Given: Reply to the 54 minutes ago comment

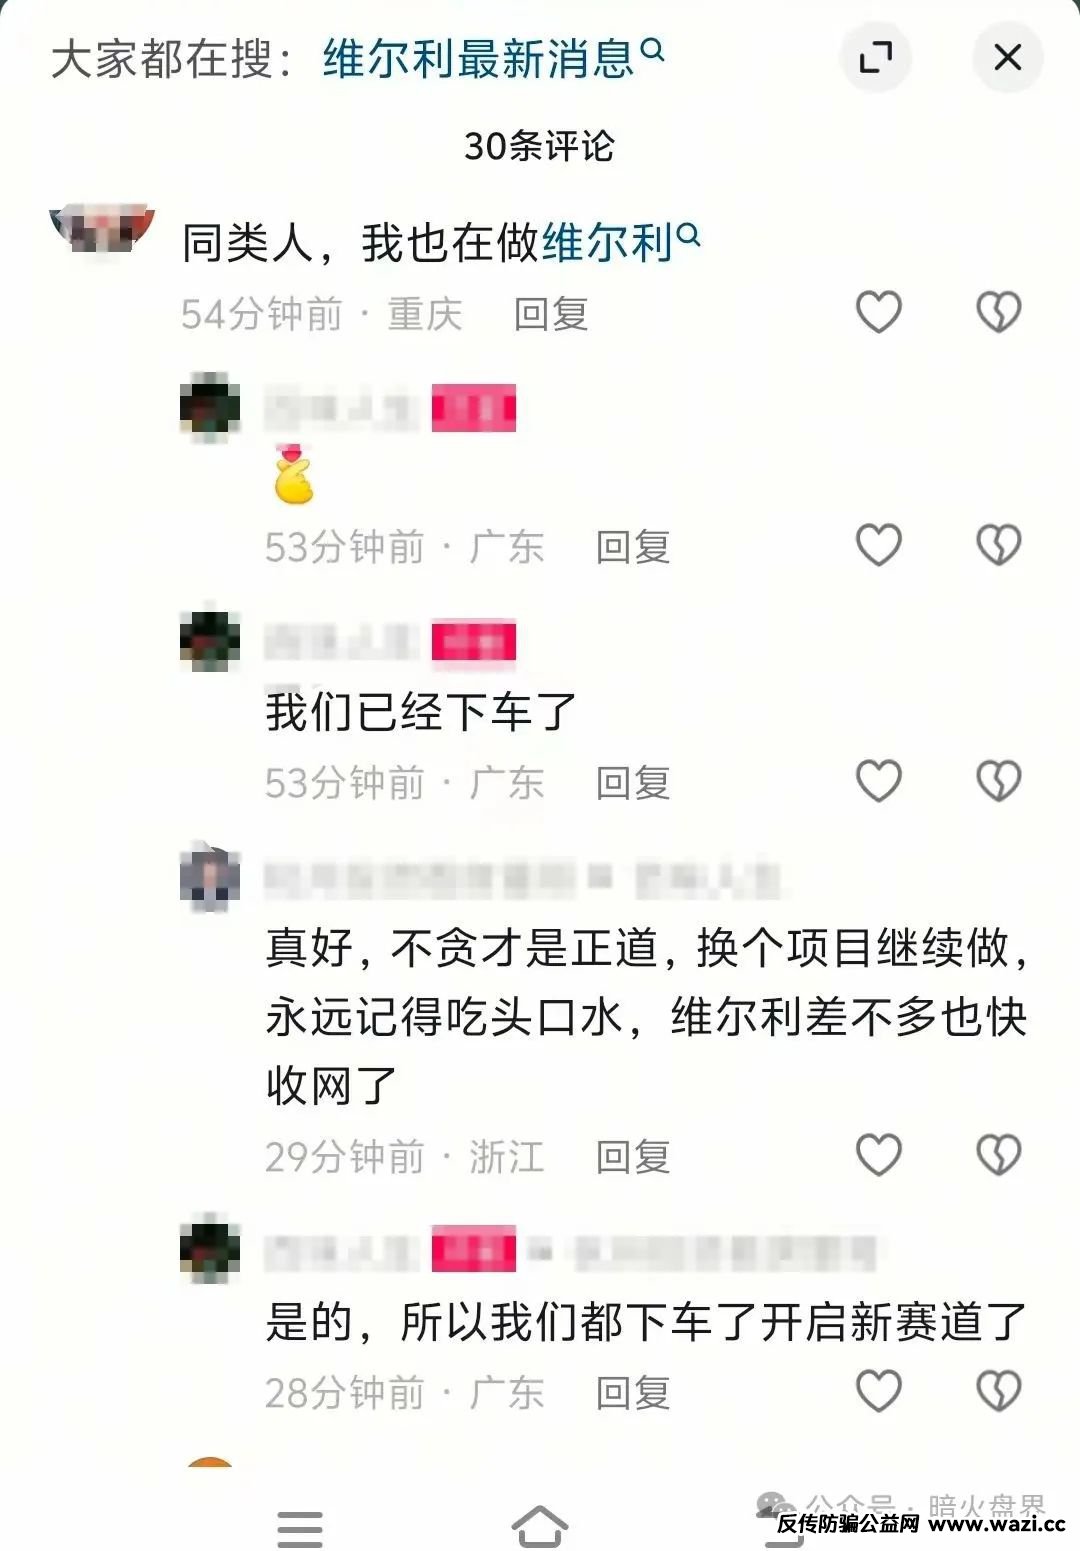Looking at the screenshot, I should tap(551, 314).
